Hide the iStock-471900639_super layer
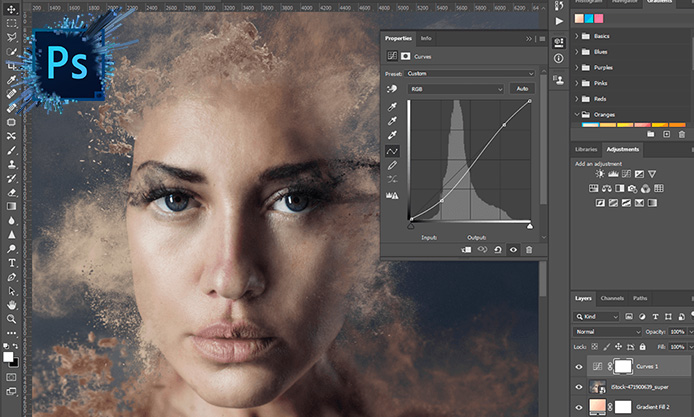This screenshot has width=694, height=417. (579, 387)
